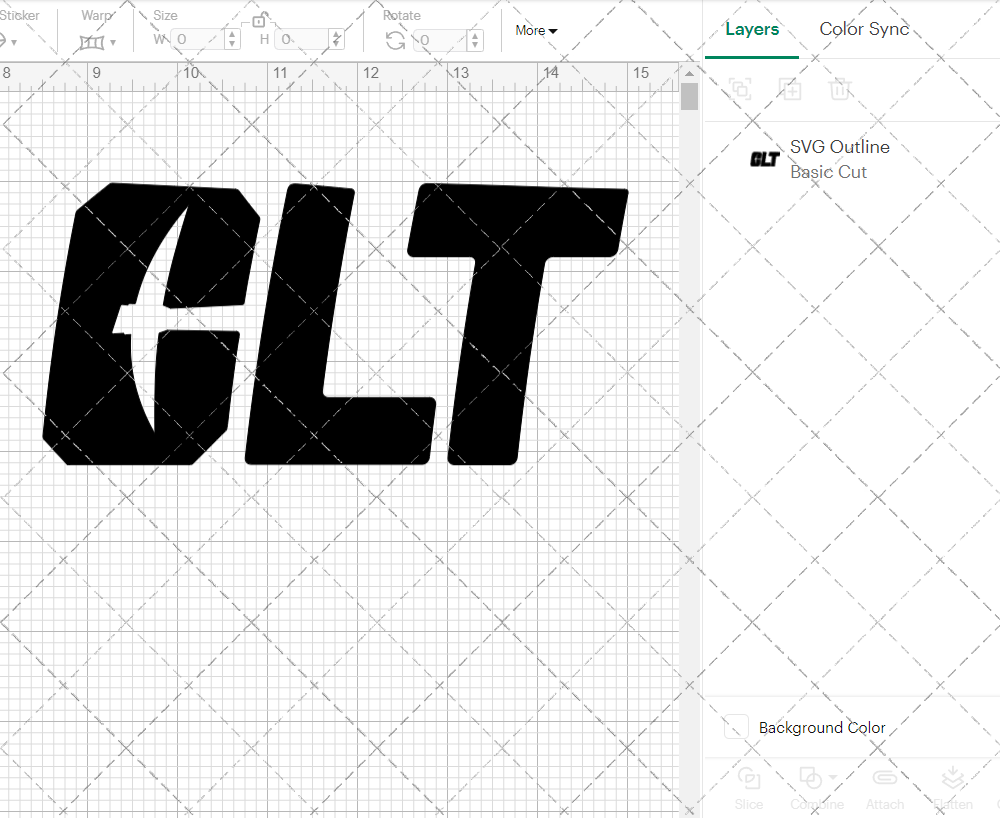Click the Group layers icon
This screenshot has width=1000, height=818.
click(x=740, y=89)
